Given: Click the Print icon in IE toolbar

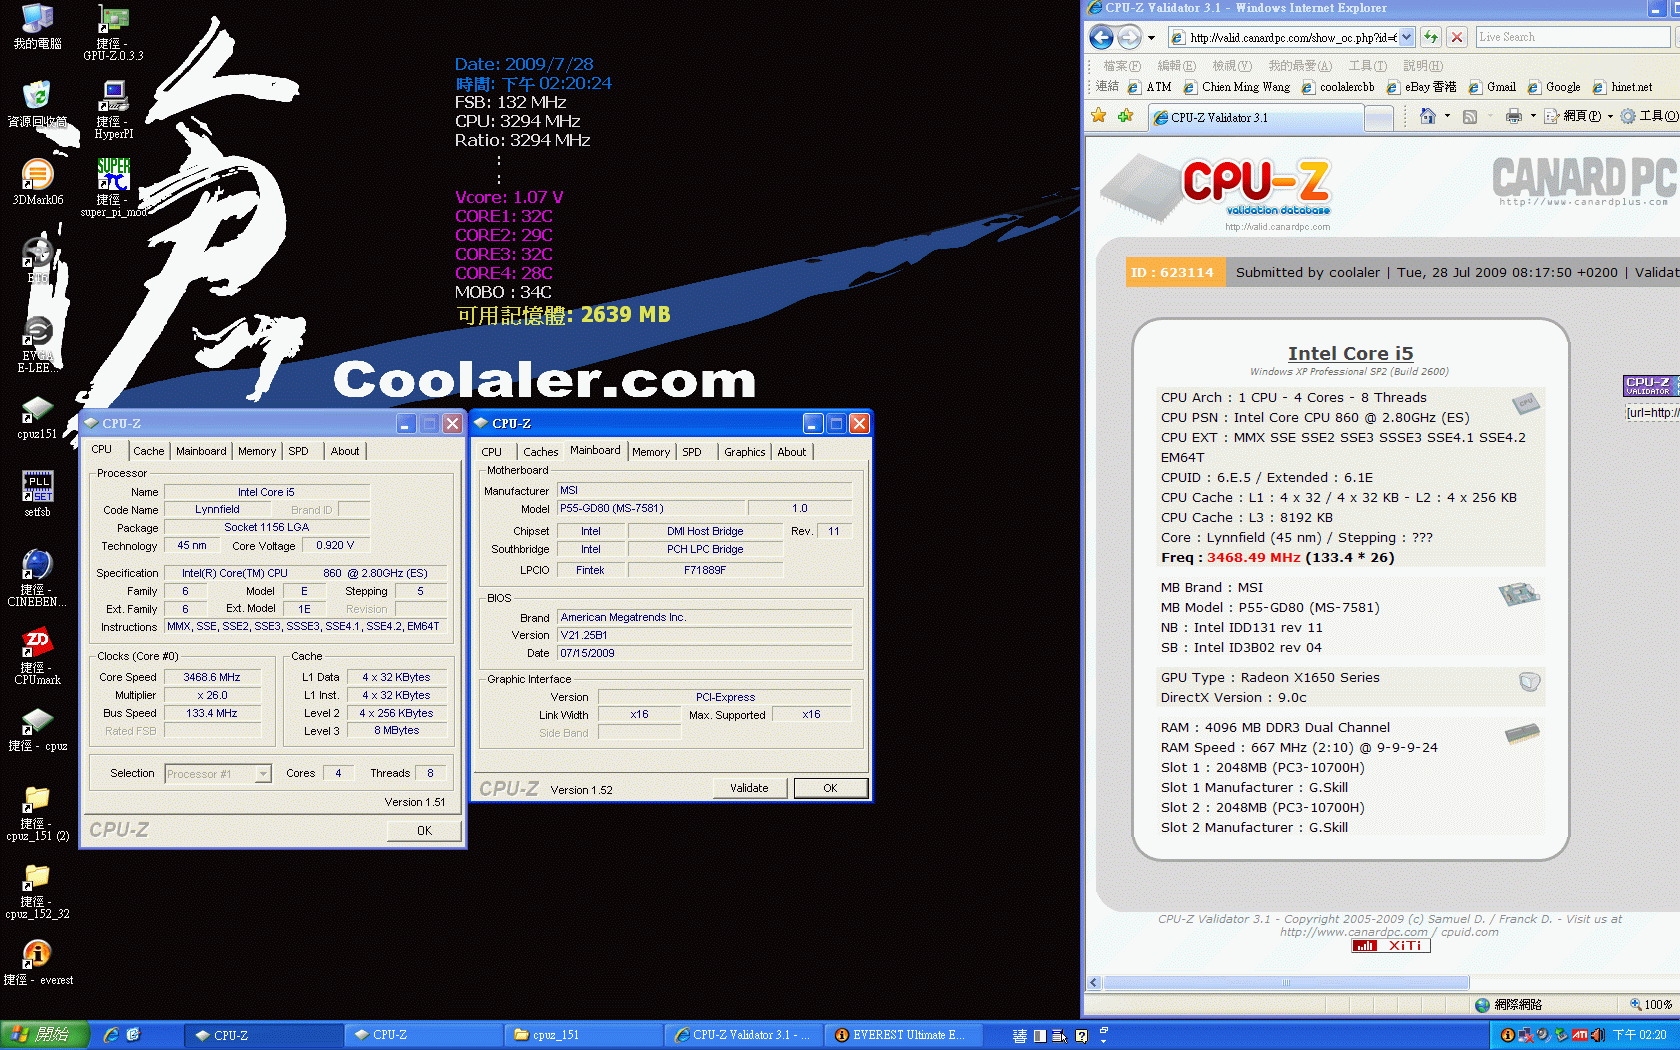Looking at the screenshot, I should click(1514, 116).
